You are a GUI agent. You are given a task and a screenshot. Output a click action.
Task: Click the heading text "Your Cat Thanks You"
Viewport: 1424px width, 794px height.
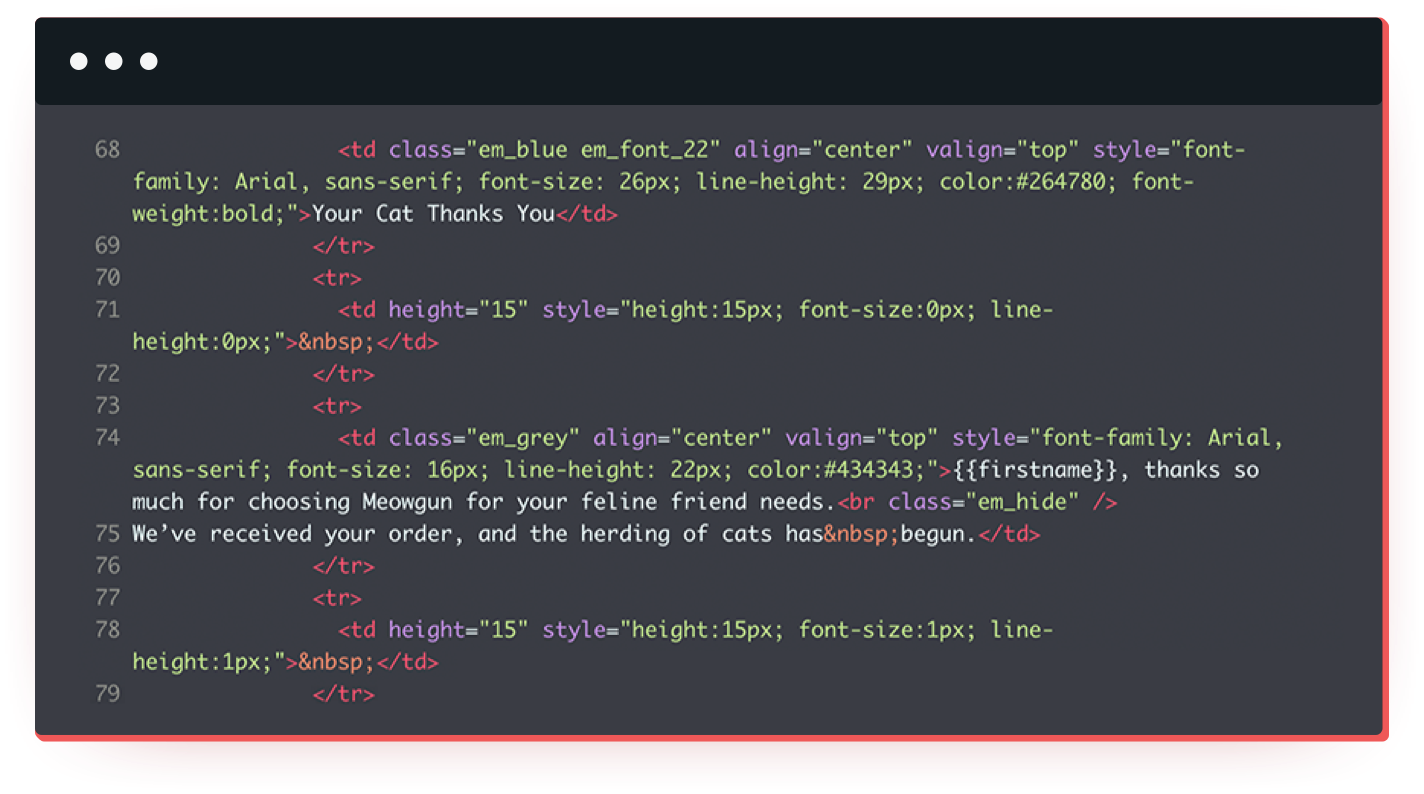point(433,214)
